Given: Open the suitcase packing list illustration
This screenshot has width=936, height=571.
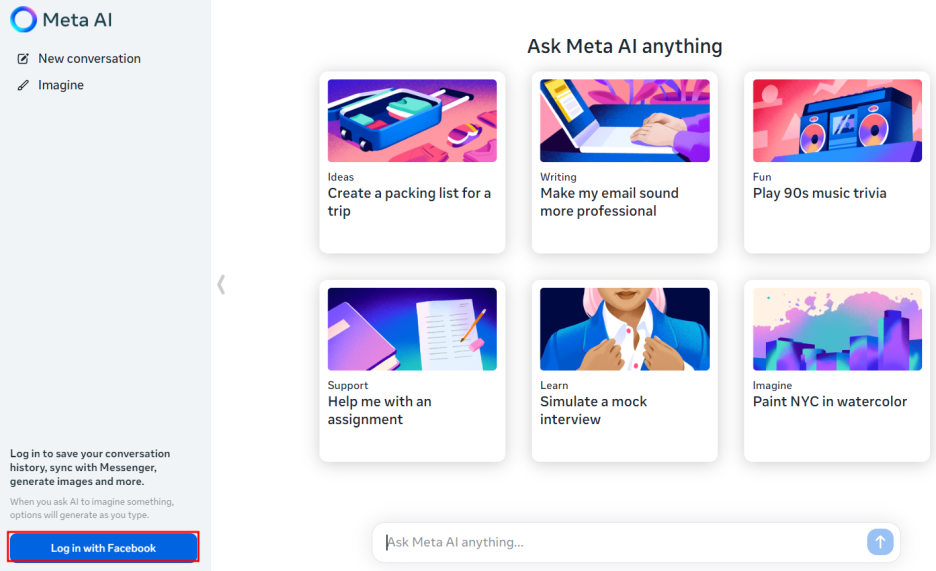Looking at the screenshot, I should tap(412, 121).
